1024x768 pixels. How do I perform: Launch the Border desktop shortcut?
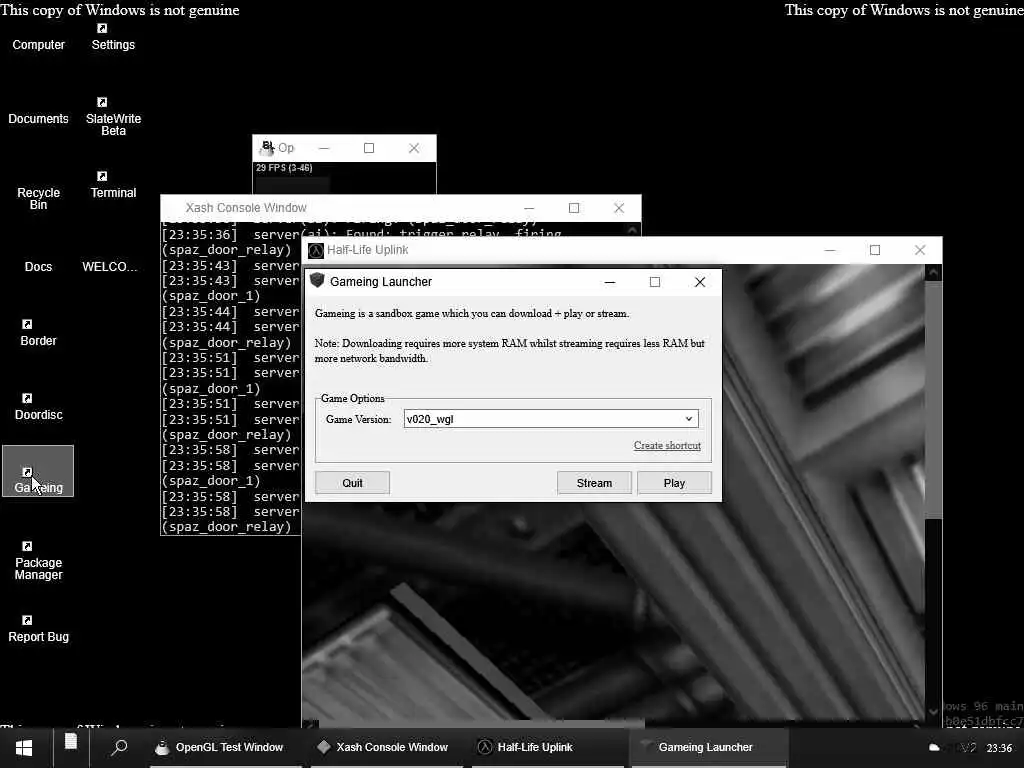coord(39,333)
